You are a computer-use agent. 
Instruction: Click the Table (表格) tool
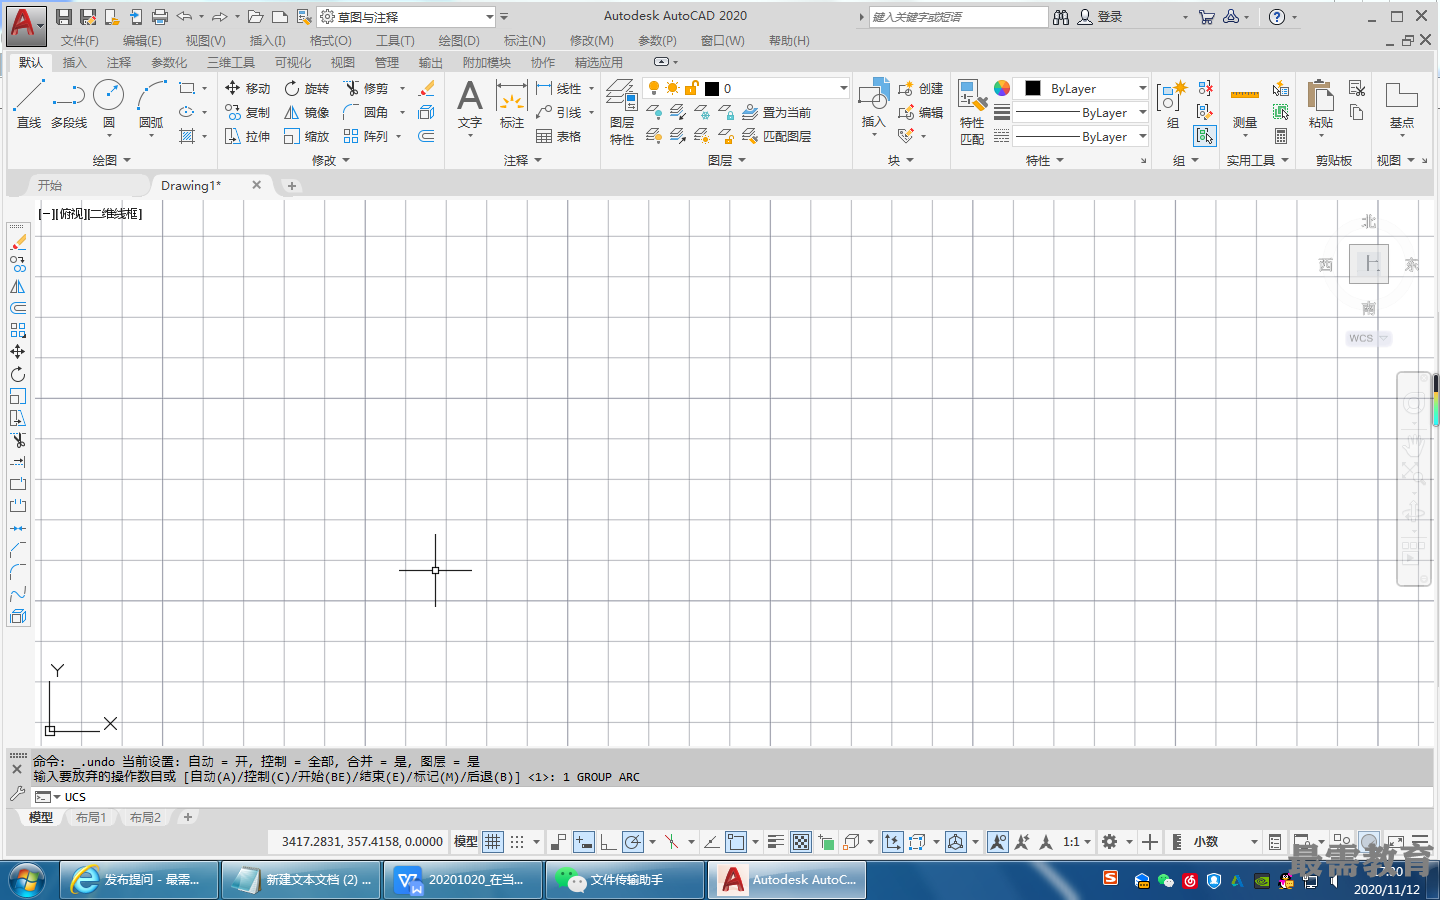click(559, 136)
